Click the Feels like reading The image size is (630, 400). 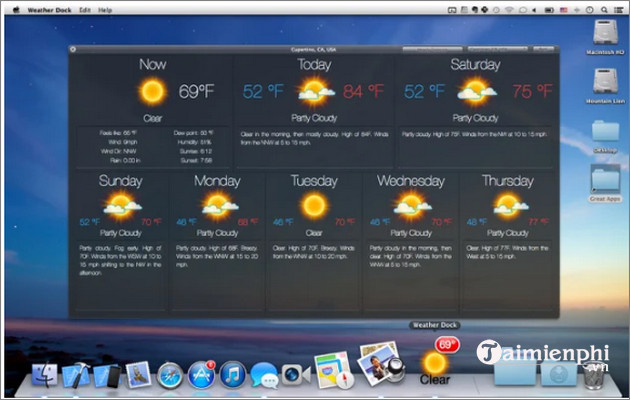point(118,133)
